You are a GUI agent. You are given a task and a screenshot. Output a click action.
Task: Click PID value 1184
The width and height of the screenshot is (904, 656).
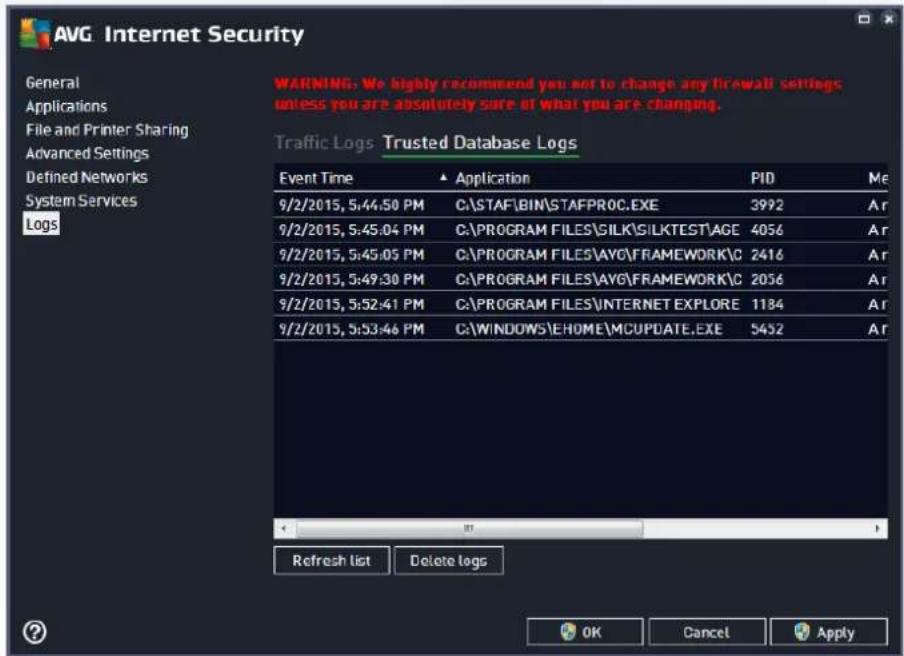coord(767,304)
